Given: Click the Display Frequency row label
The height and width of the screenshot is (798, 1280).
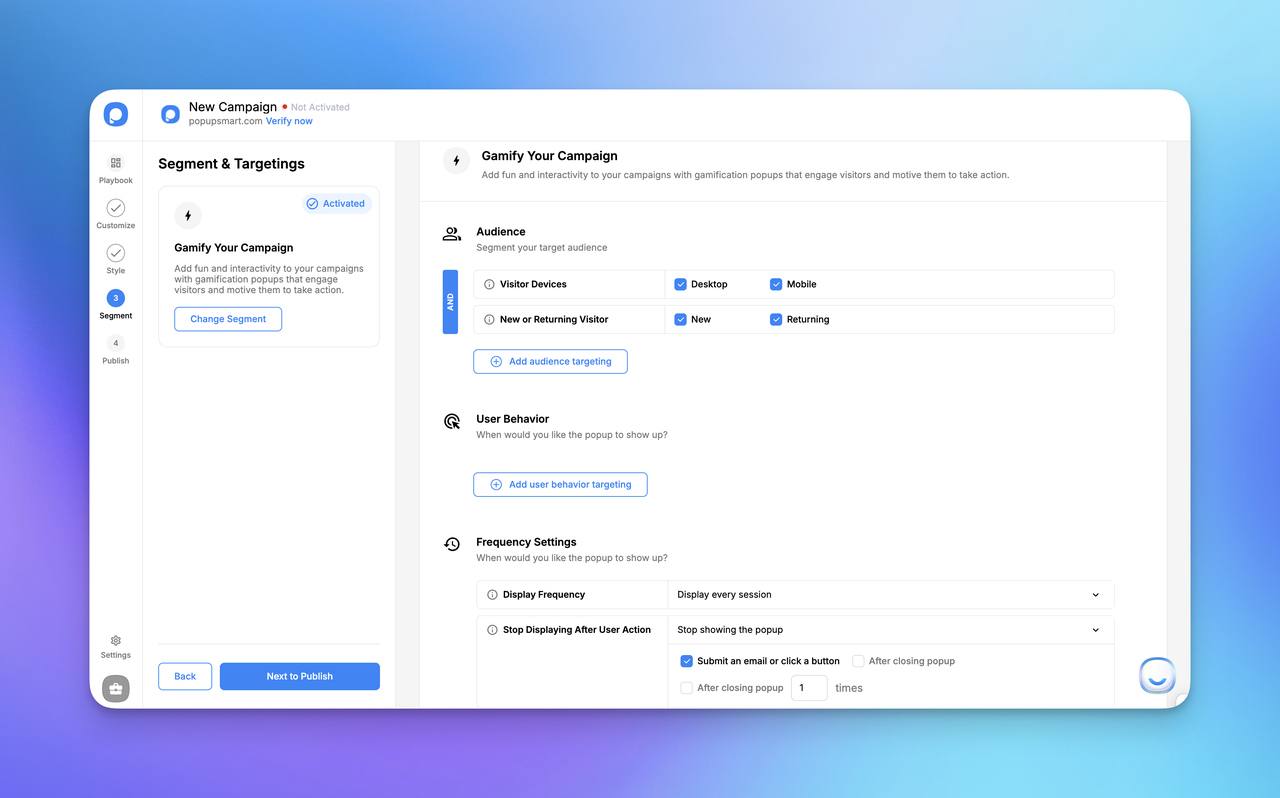Looking at the screenshot, I should coord(544,594).
